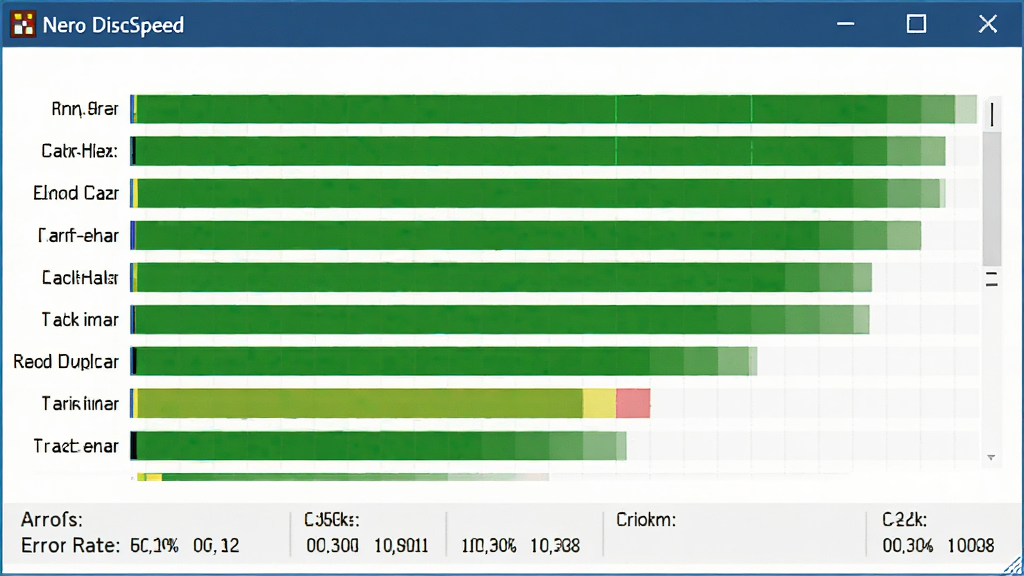Select the "Tack imar" row label
1024x576 pixels.
80,319
